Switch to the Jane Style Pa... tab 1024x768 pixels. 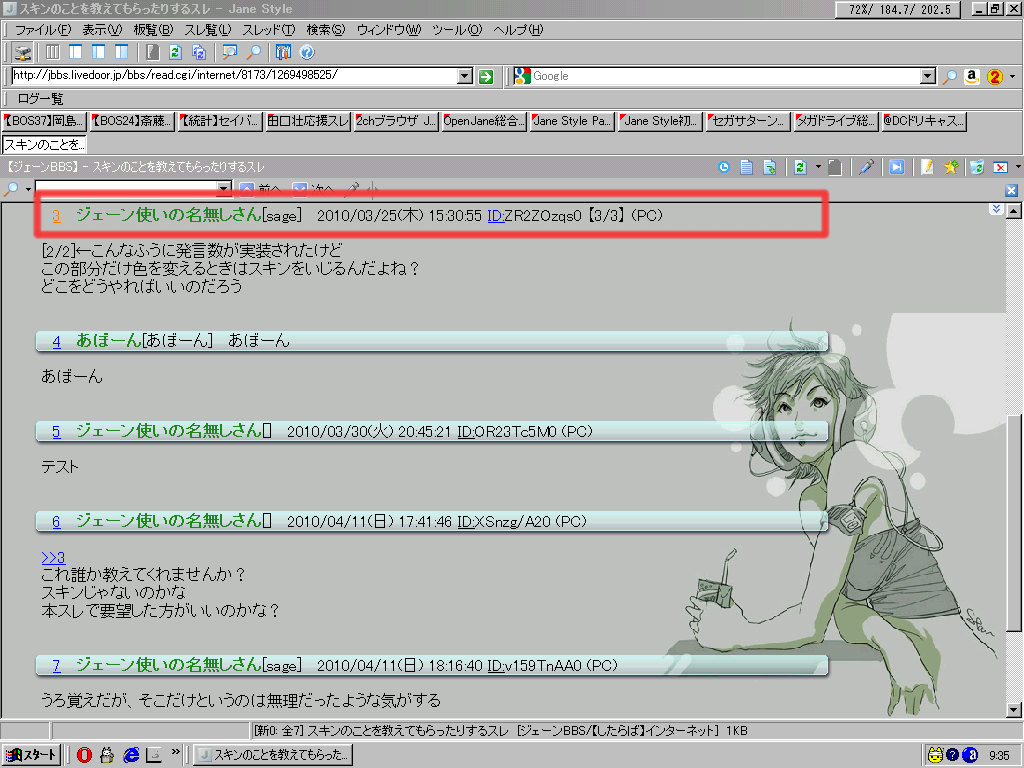573,121
